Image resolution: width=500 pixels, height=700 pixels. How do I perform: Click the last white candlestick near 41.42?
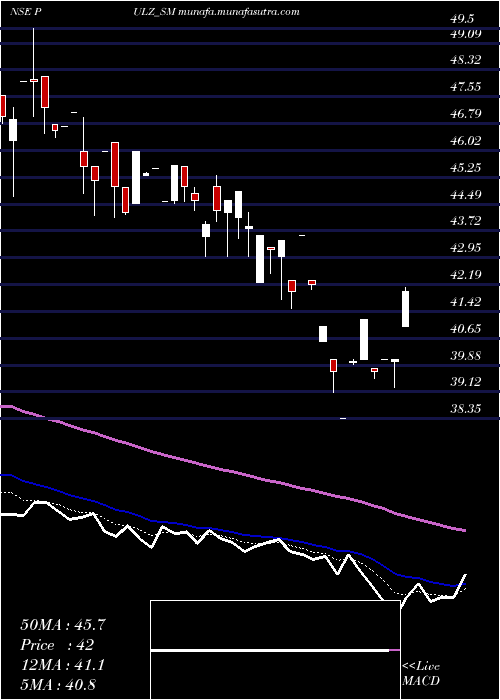[x=406, y=309]
